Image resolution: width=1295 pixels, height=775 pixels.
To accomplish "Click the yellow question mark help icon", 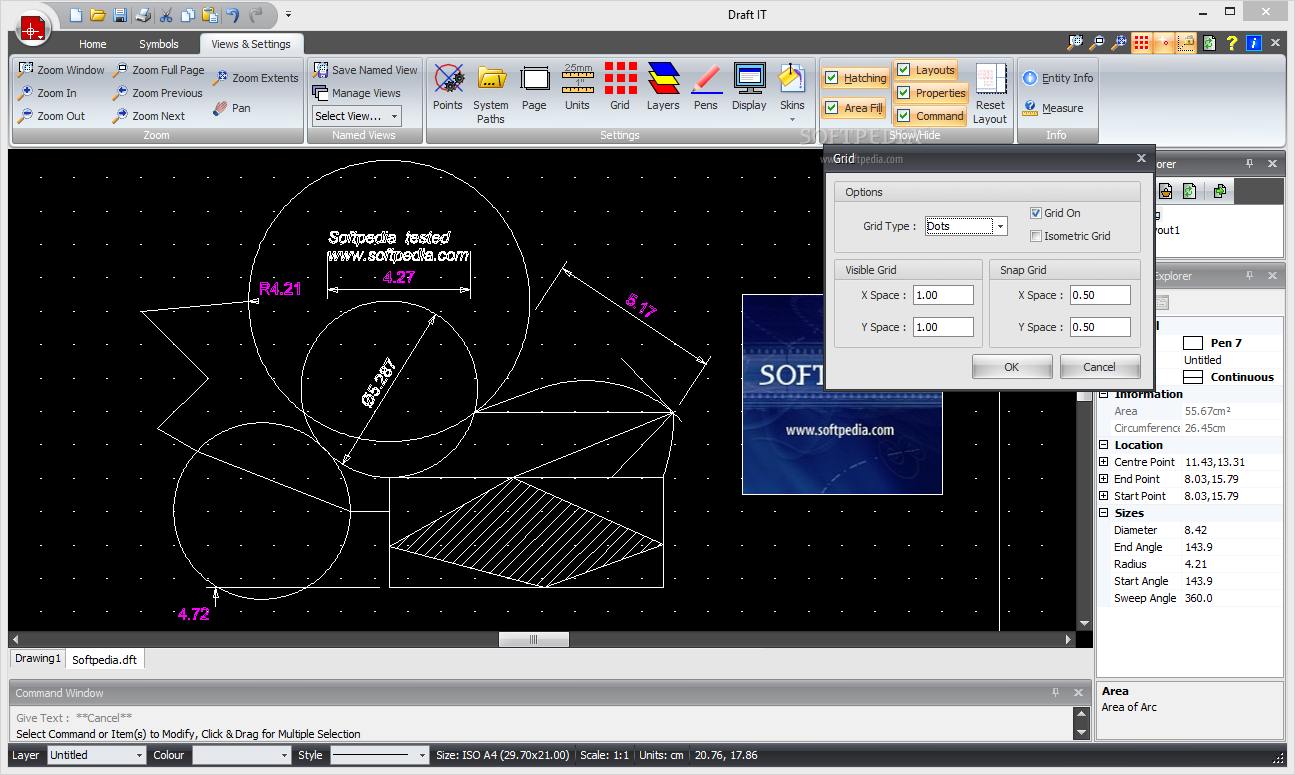I will pyautogui.click(x=1232, y=43).
